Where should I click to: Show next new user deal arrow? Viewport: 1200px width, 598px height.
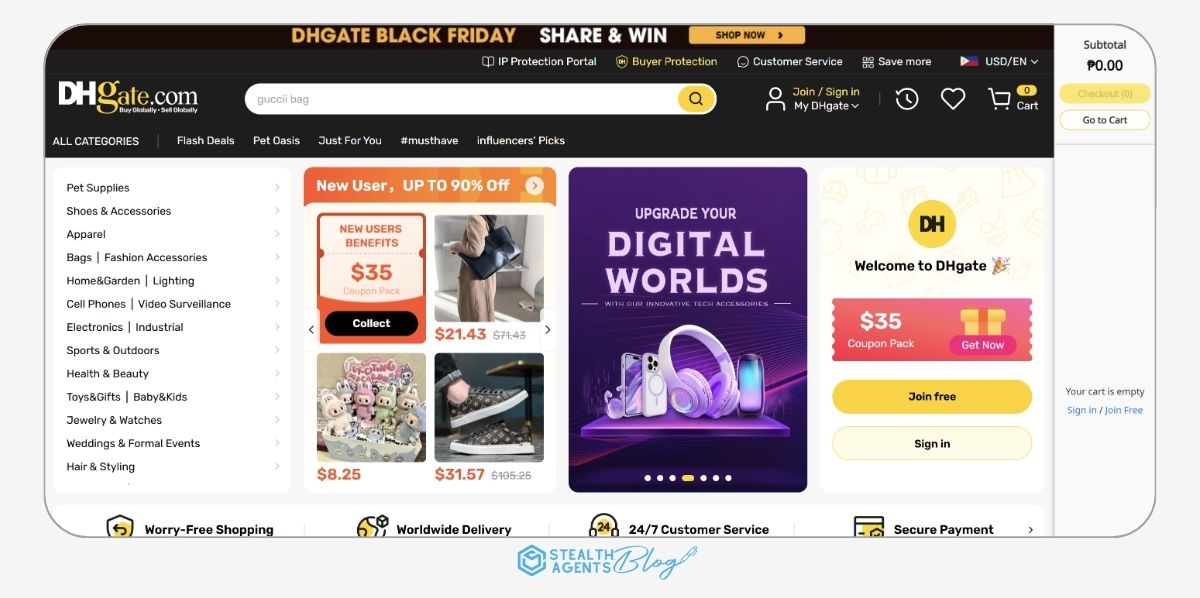547,329
